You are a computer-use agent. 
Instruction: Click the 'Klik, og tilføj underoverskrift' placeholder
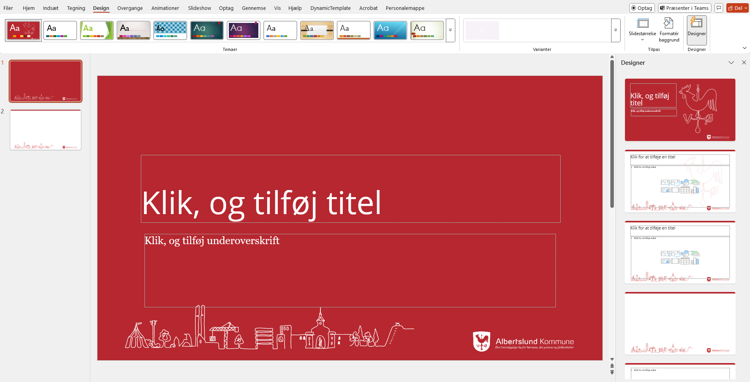click(350, 270)
